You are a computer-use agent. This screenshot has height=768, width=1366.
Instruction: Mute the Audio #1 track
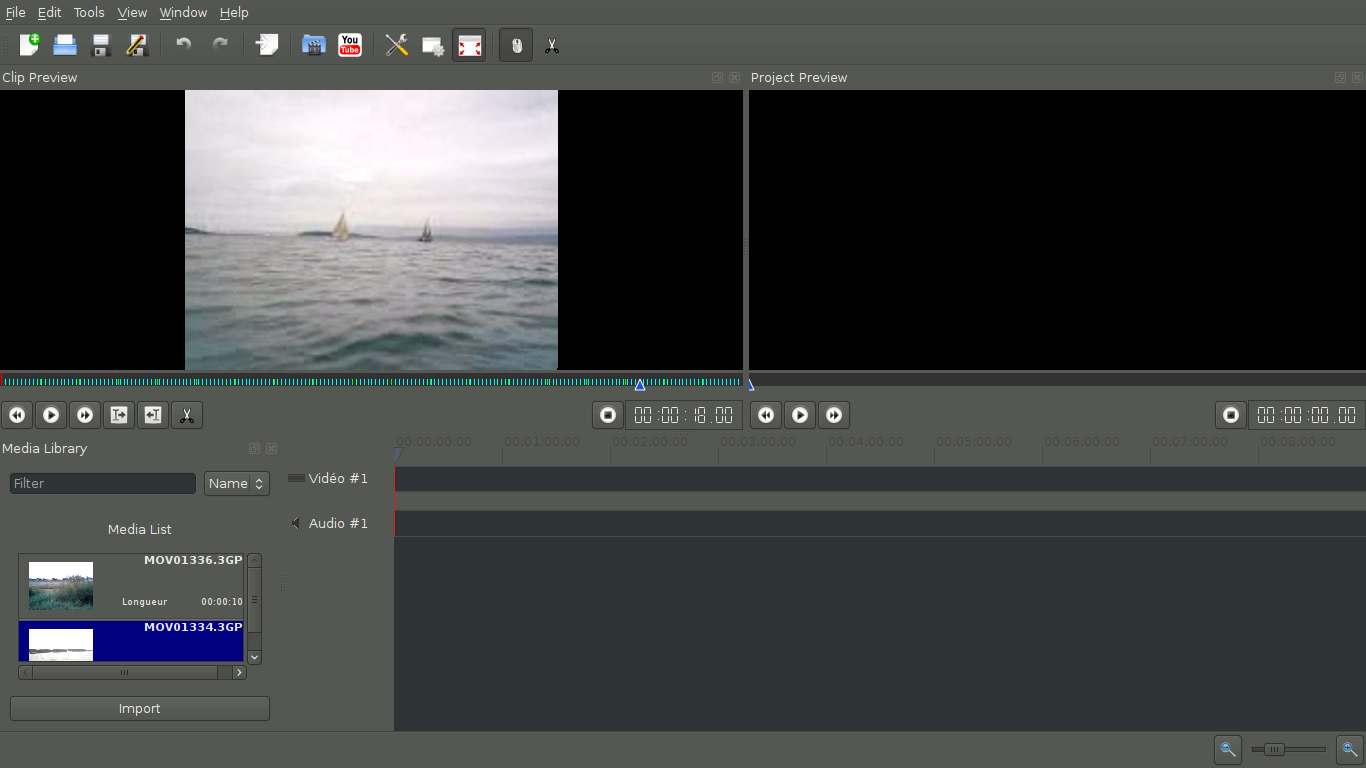pos(295,522)
